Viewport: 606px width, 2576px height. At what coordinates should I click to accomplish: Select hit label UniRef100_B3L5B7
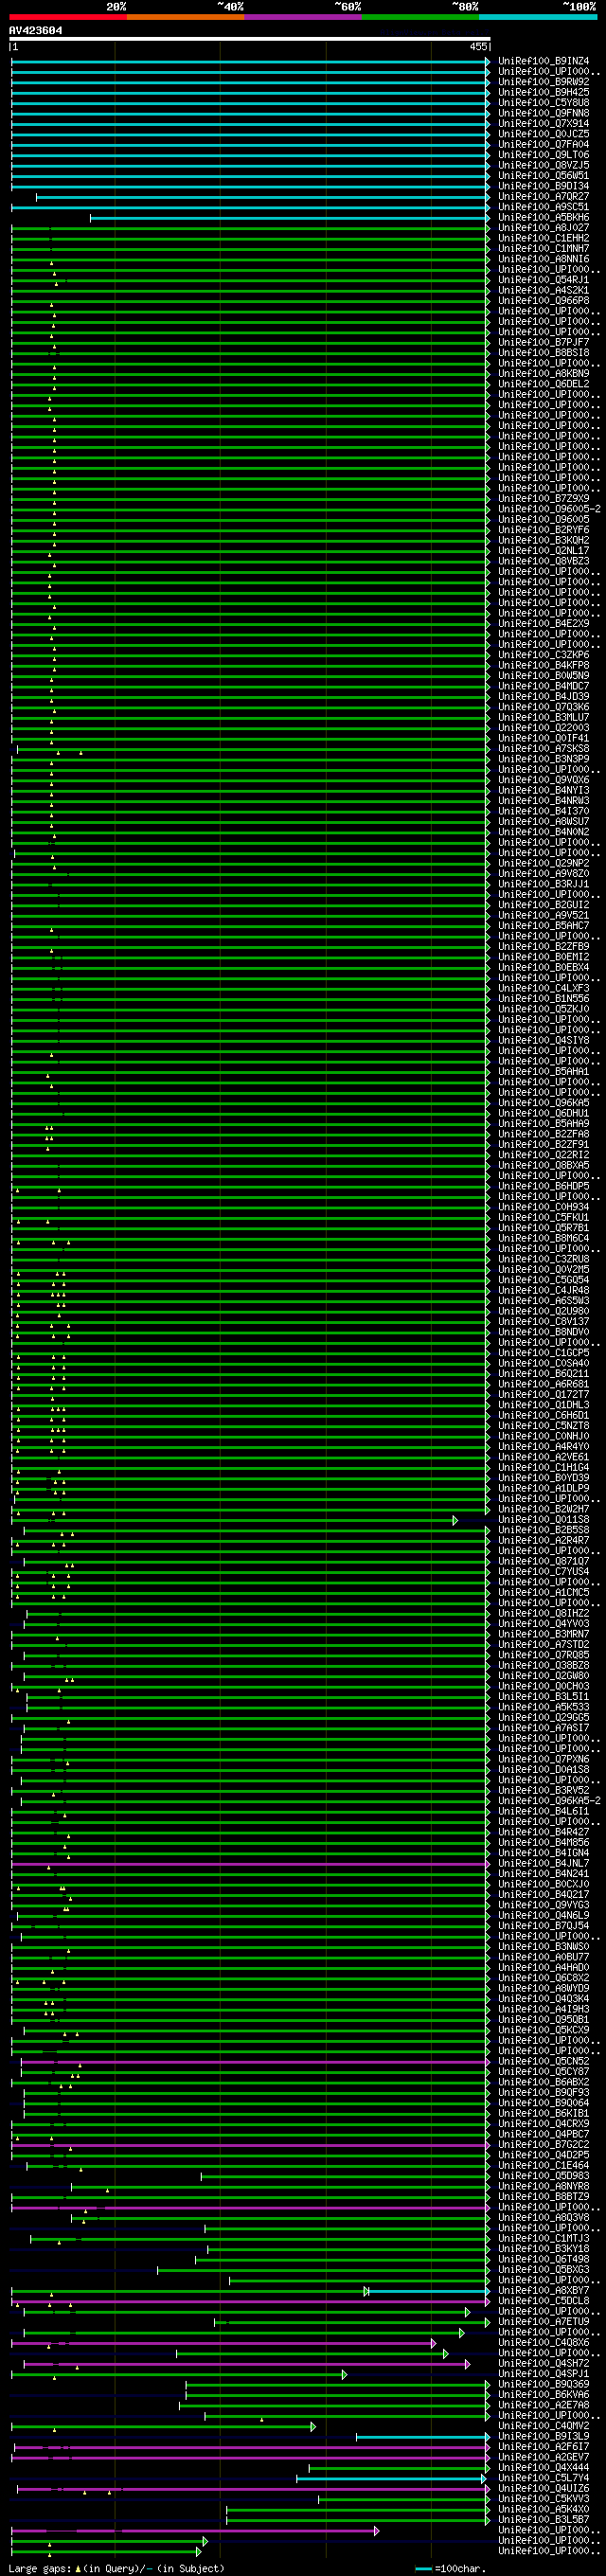[x=544, y=2520]
